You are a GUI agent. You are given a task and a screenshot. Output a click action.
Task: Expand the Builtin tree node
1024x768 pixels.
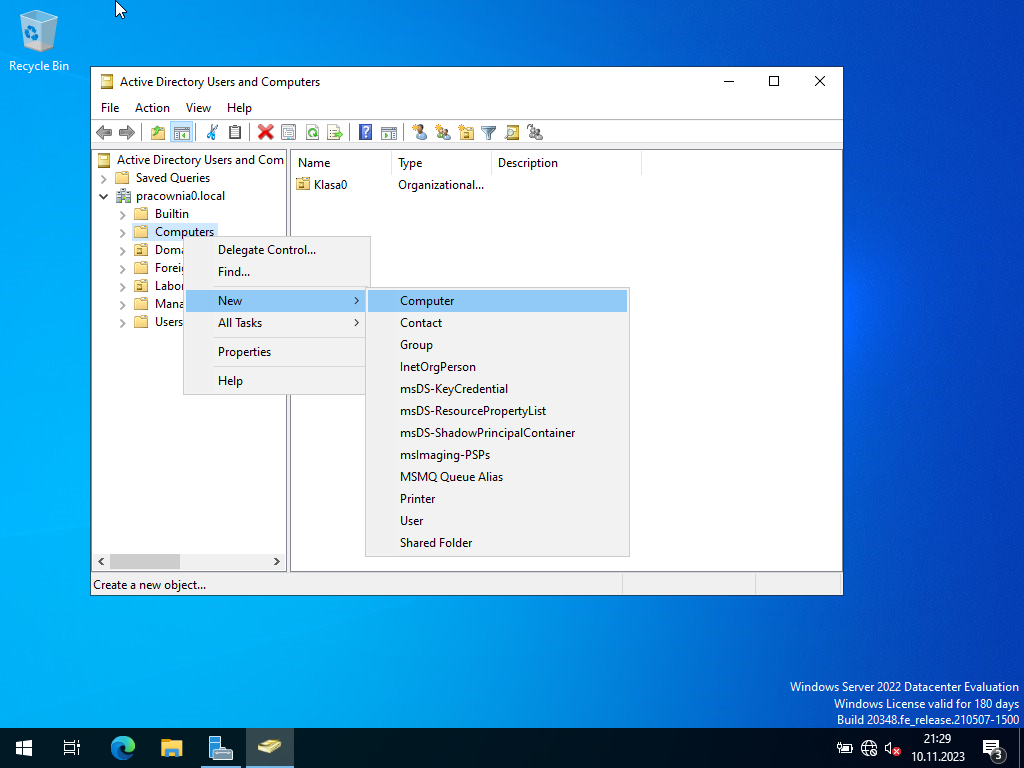pos(122,214)
